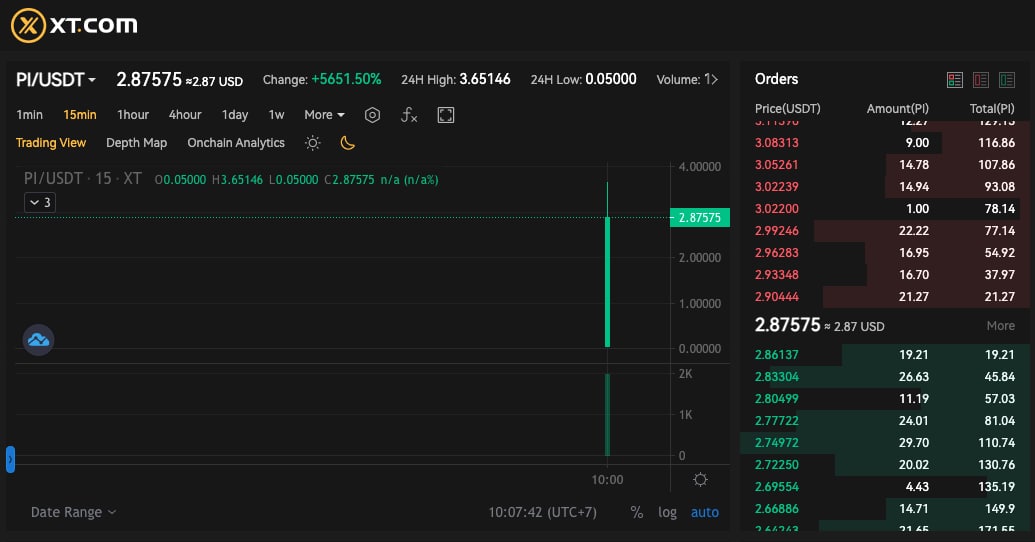Click the 10:07:42 (UTC+7) timezone selector

click(x=542, y=512)
